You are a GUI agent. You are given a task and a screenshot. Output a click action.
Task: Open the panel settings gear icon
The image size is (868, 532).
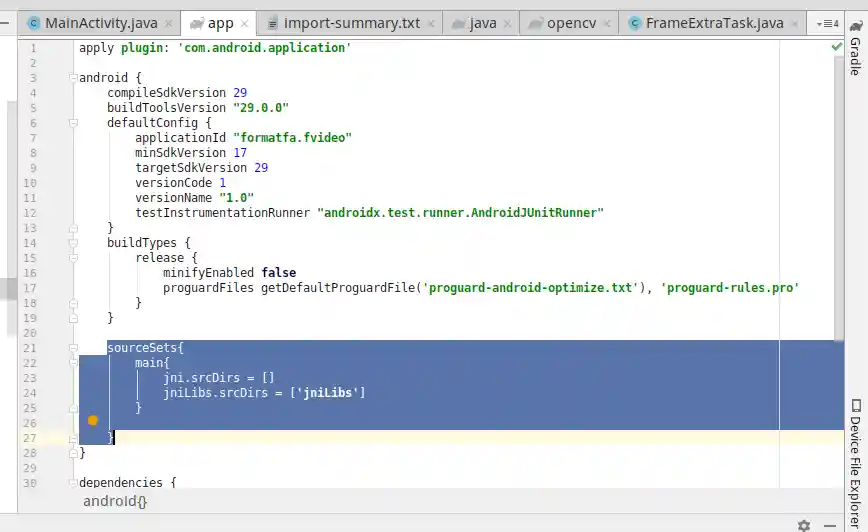click(x=804, y=525)
